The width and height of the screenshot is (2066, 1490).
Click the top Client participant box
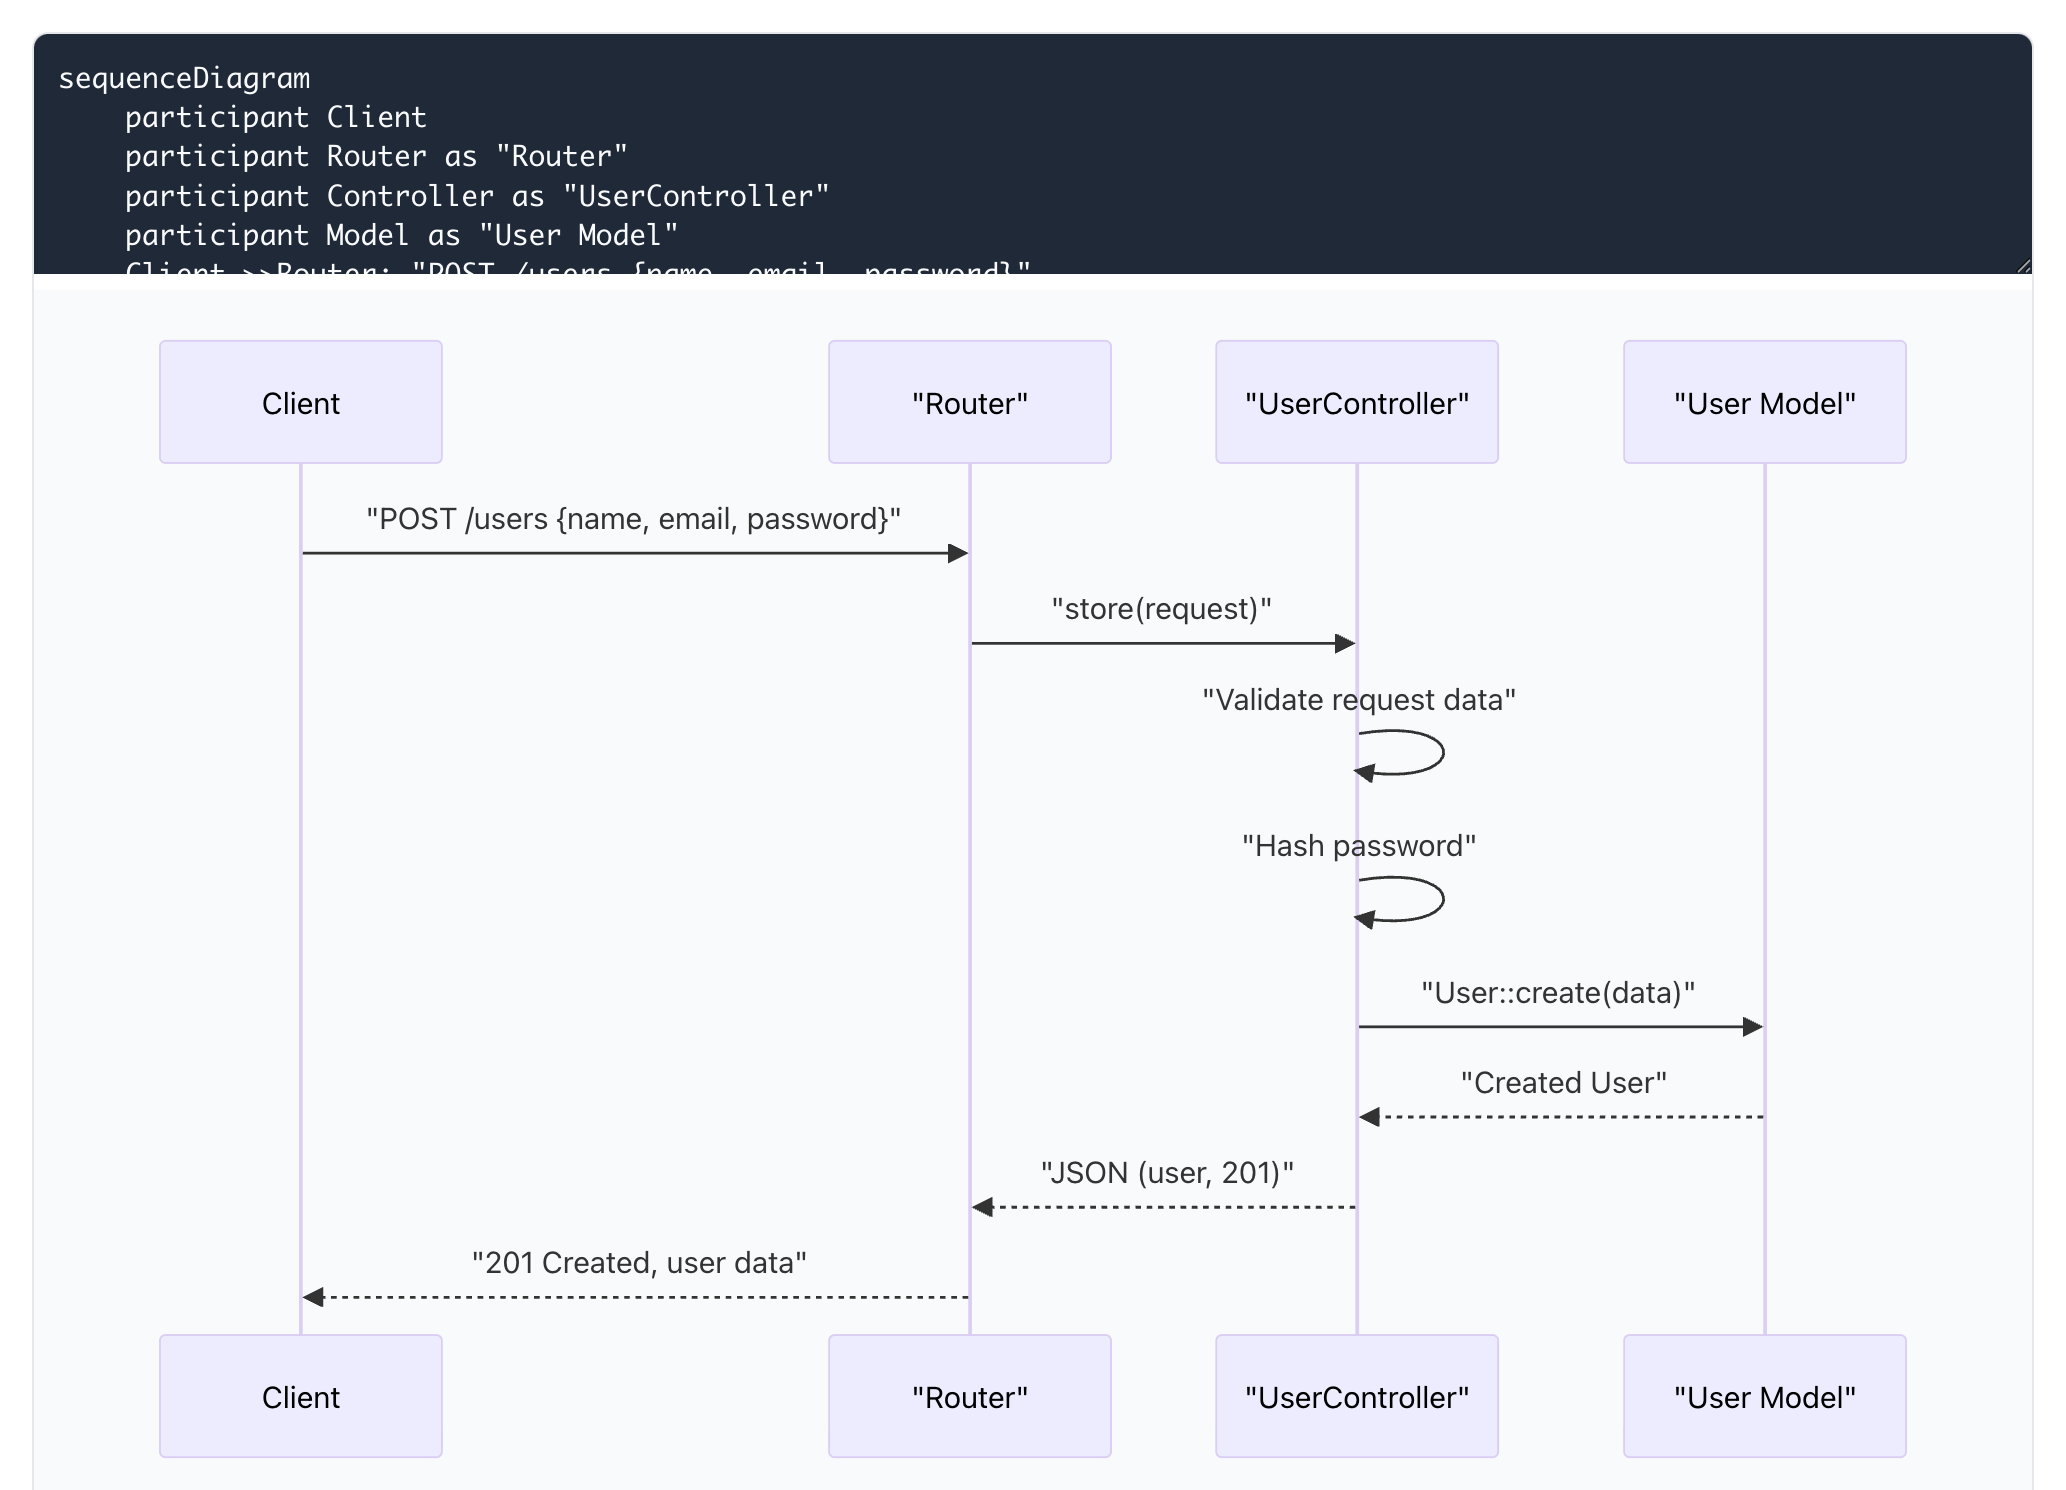300,402
